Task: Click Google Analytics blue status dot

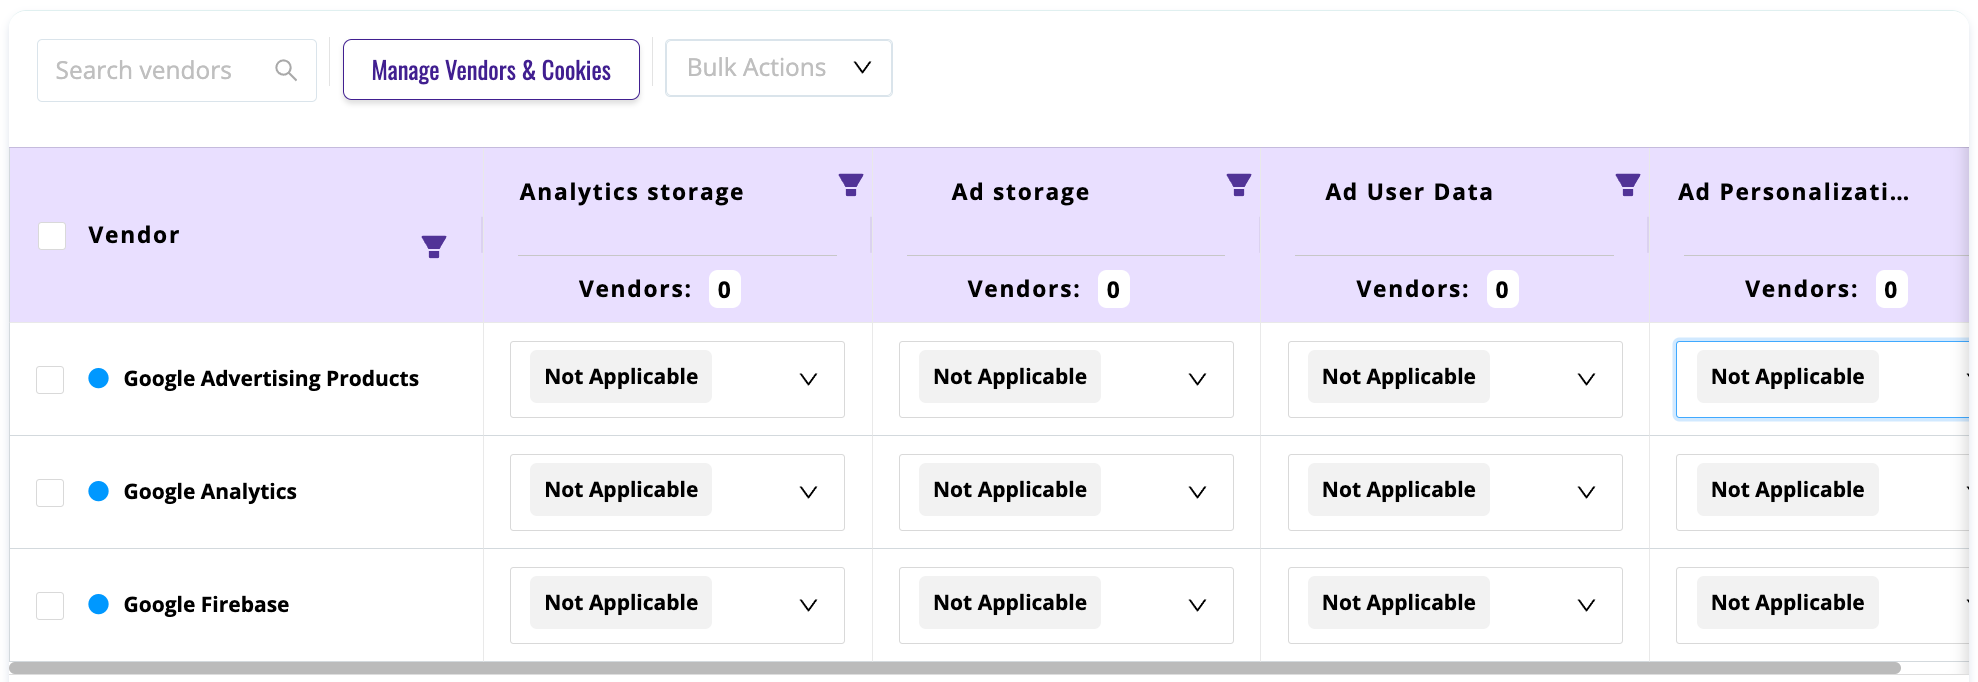Action: tap(98, 491)
